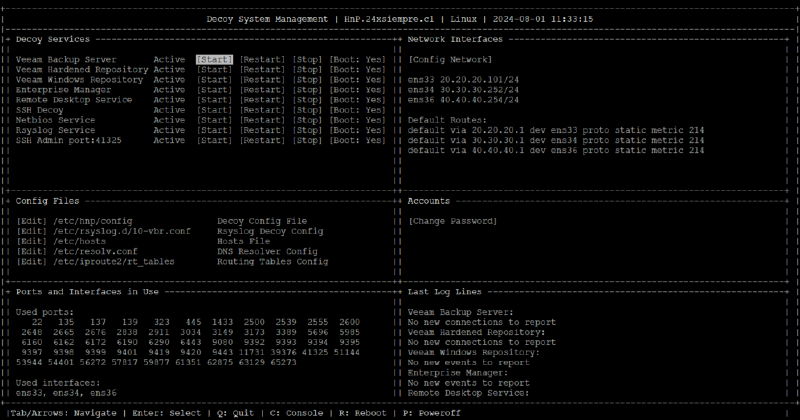
Task: Click default route via 30.30.30.1 line
Action: (x=556, y=140)
